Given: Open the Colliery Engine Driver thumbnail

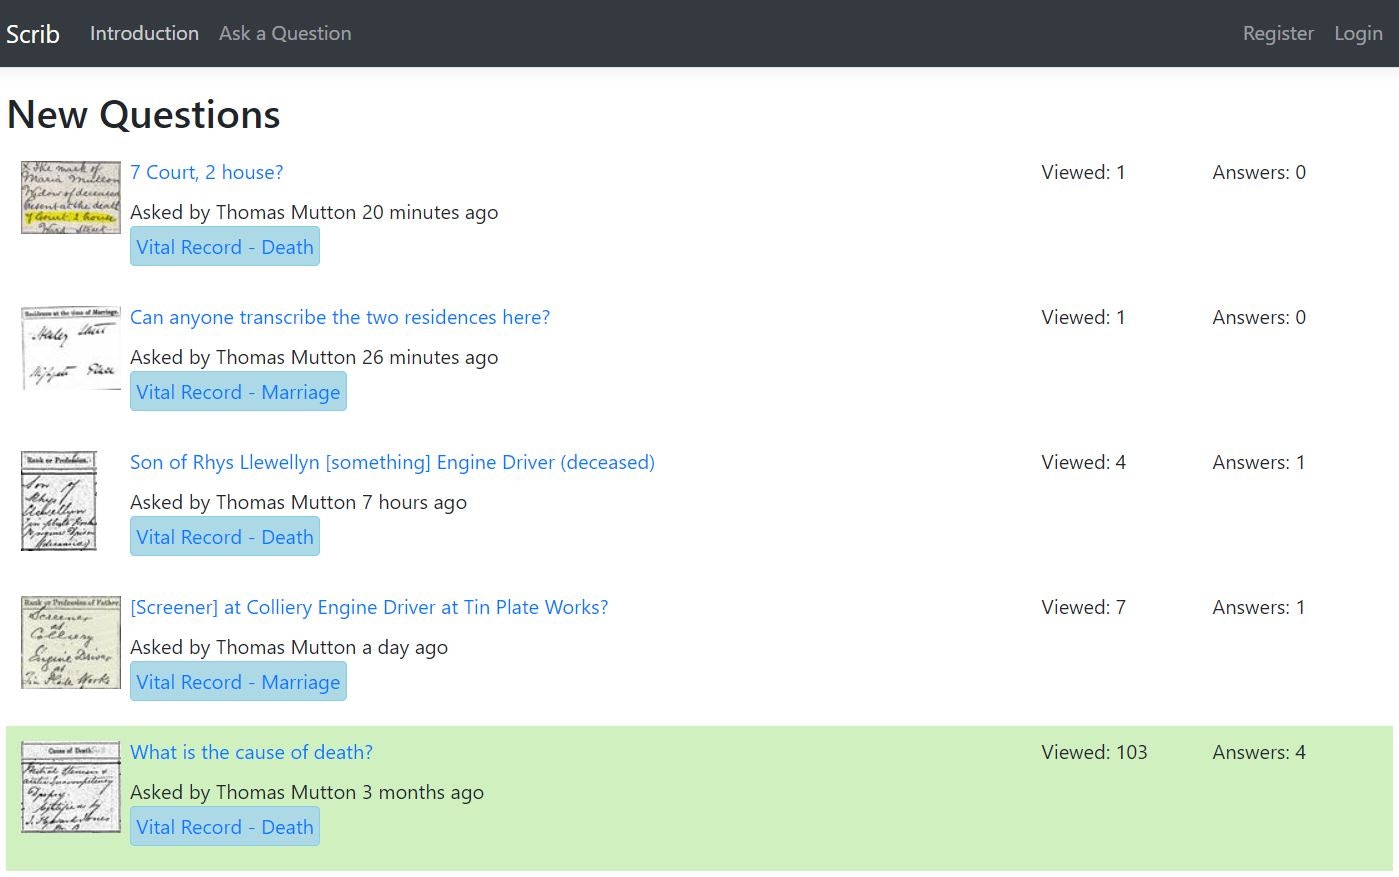Looking at the screenshot, I should coord(70,642).
